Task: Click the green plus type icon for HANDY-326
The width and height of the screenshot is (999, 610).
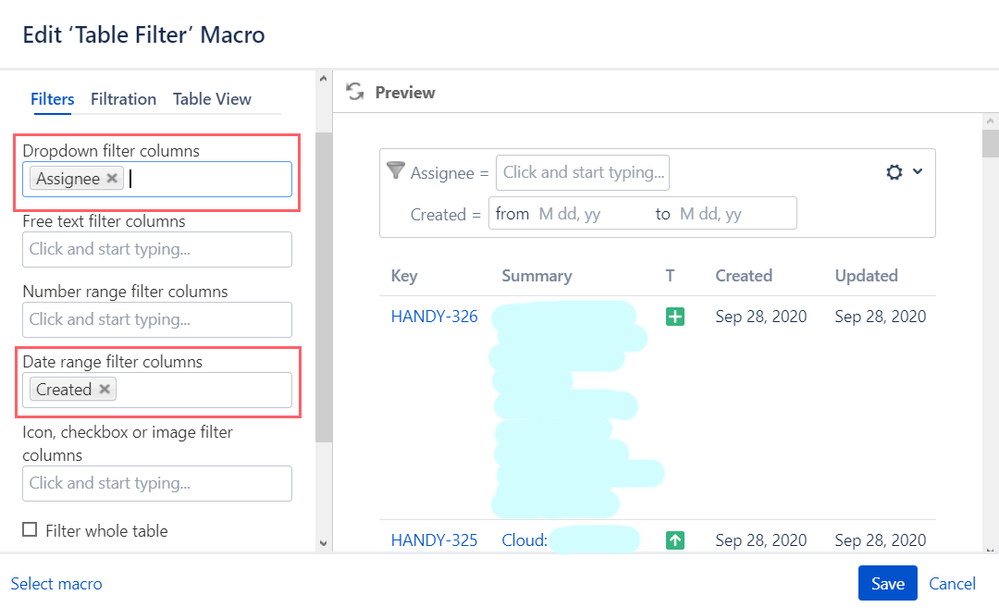Action: 673,316
